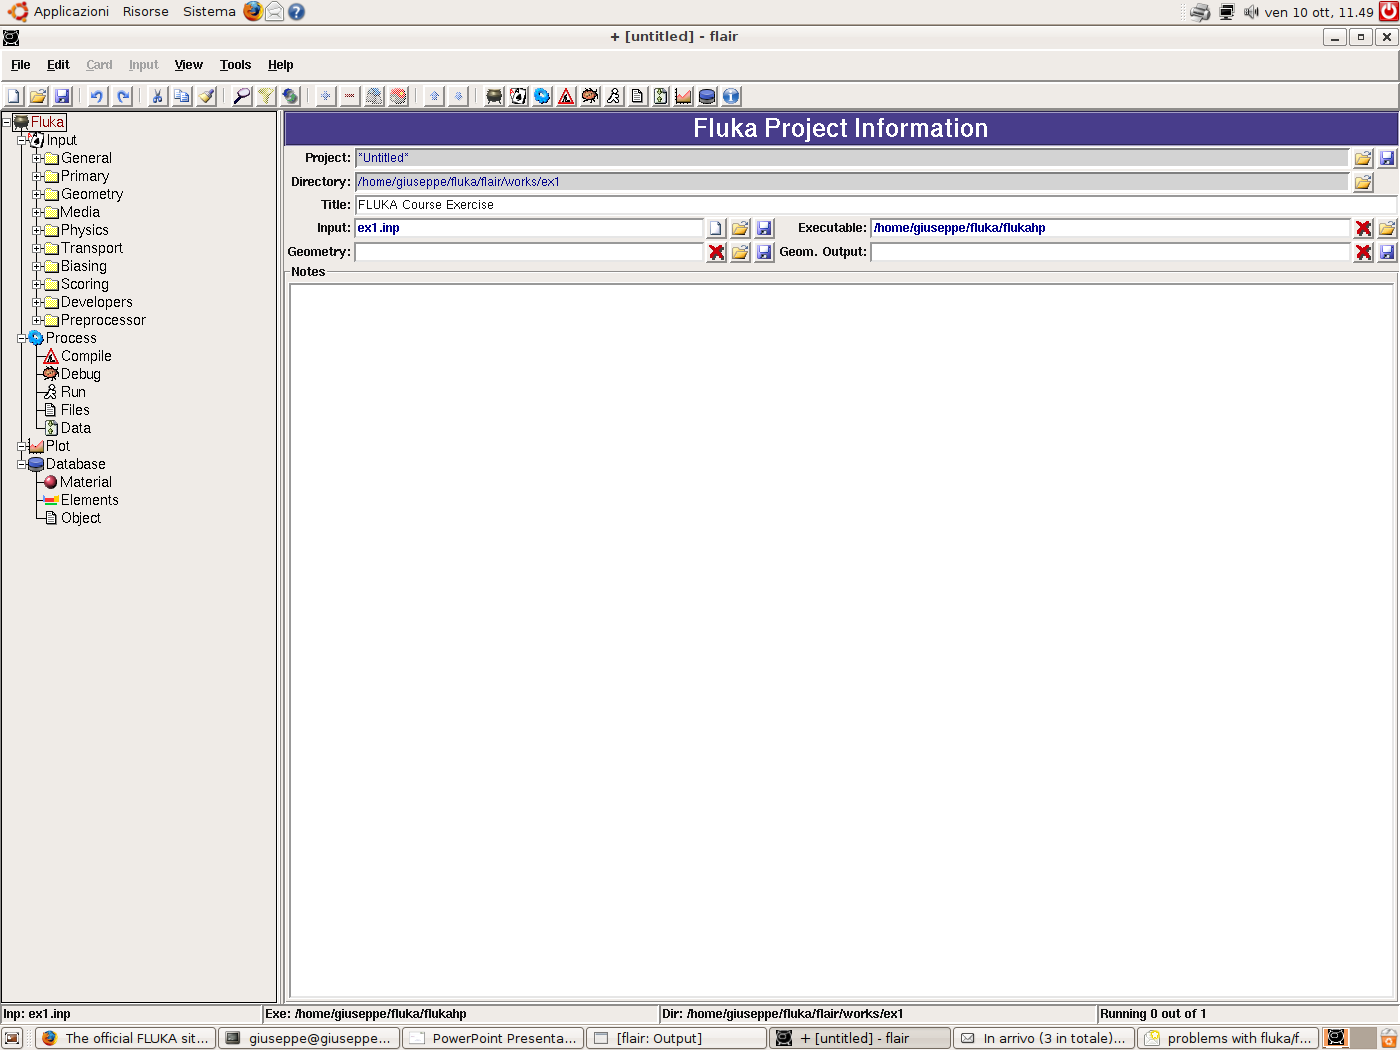1400x1050 pixels.
Task: Clear the Geom. Output field with red X
Action: (x=1363, y=252)
